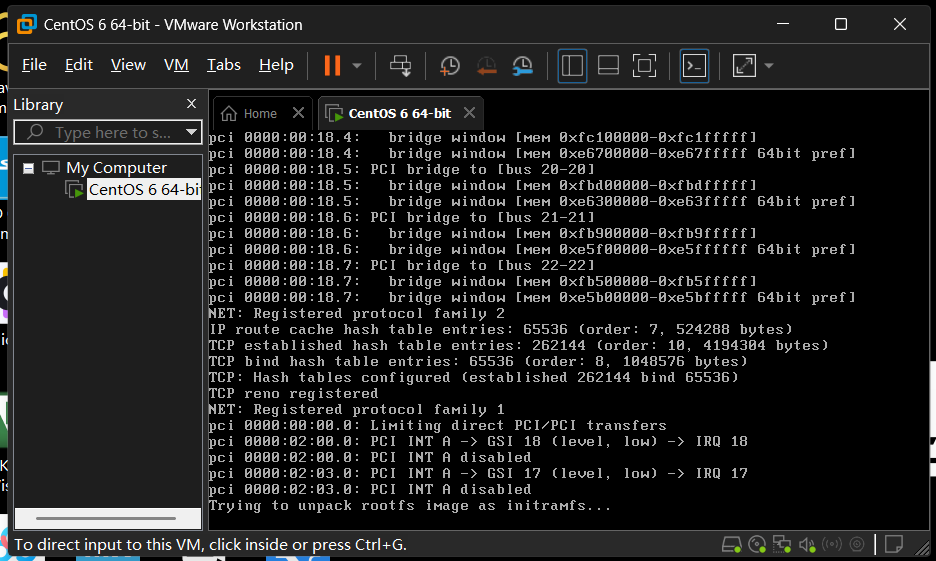Open the VM menu
This screenshot has height=561, width=936.
[176, 64]
